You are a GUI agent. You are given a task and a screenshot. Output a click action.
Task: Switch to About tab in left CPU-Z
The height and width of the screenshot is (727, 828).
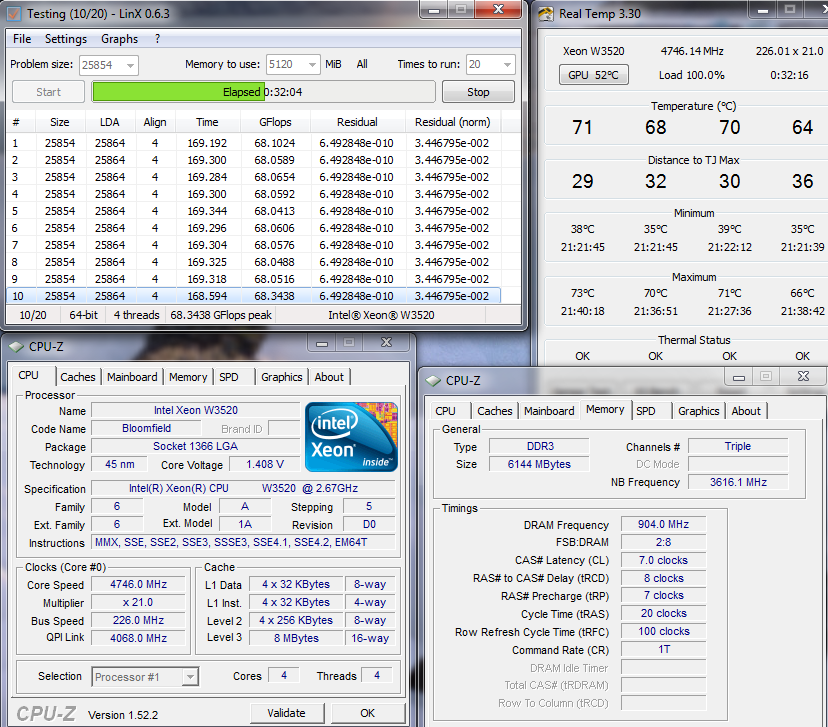[x=329, y=377]
